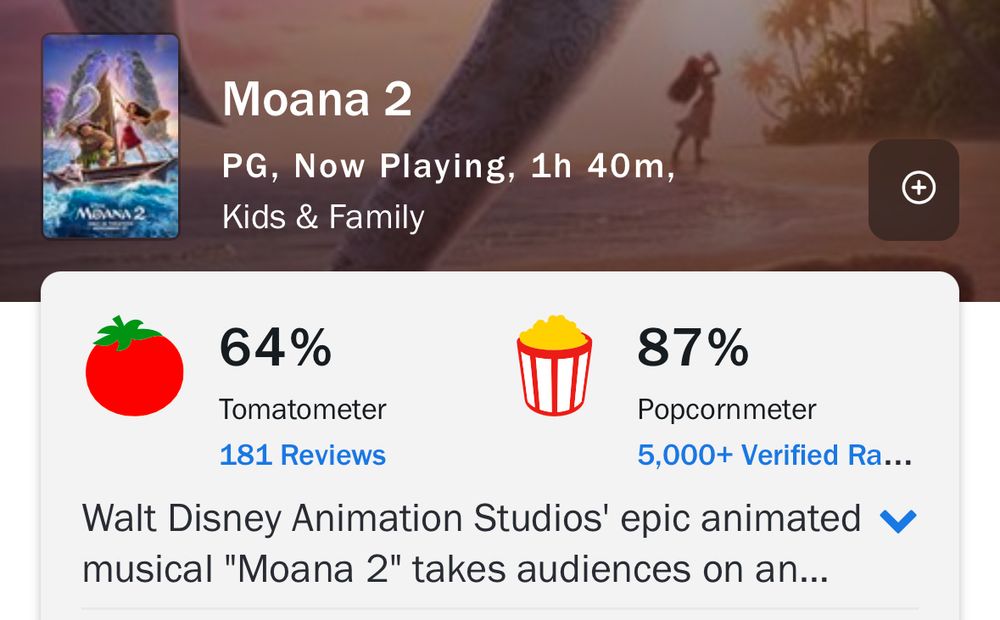
Task: Click the Walt Disney Animation Studios synopsis text
Action: [x=470, y=519]
